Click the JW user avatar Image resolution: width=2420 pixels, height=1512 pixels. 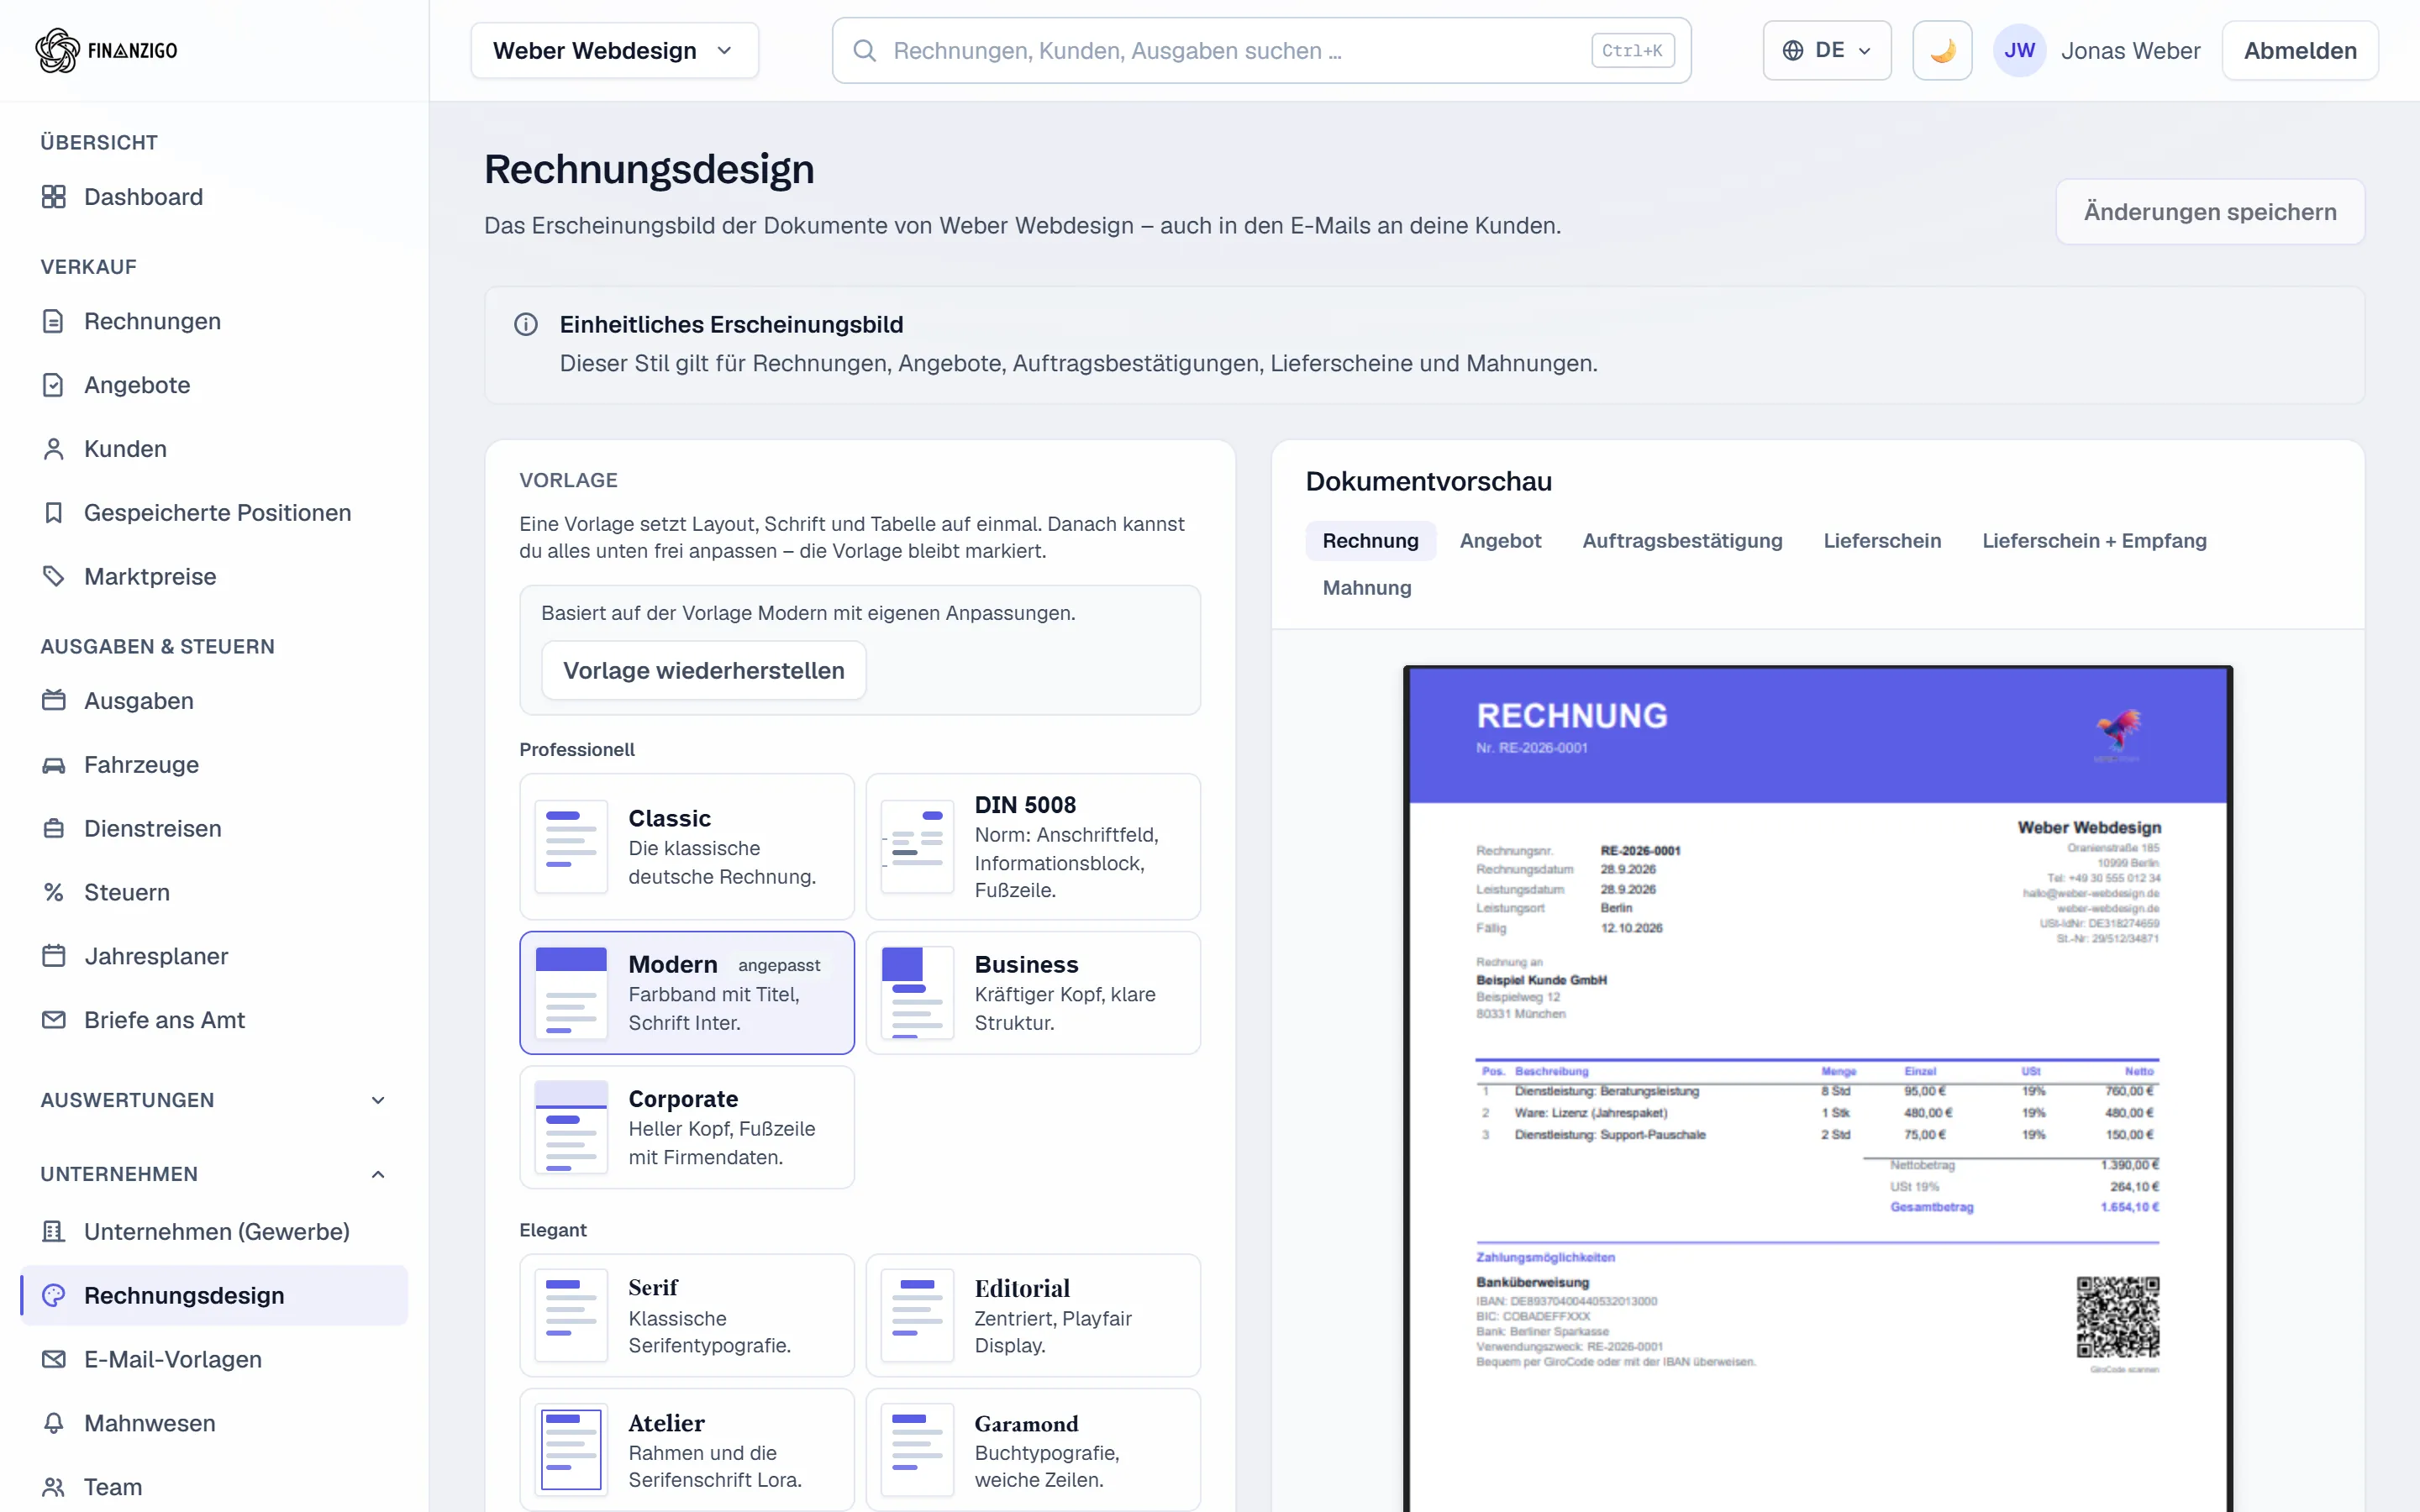tap(2019, 51)
